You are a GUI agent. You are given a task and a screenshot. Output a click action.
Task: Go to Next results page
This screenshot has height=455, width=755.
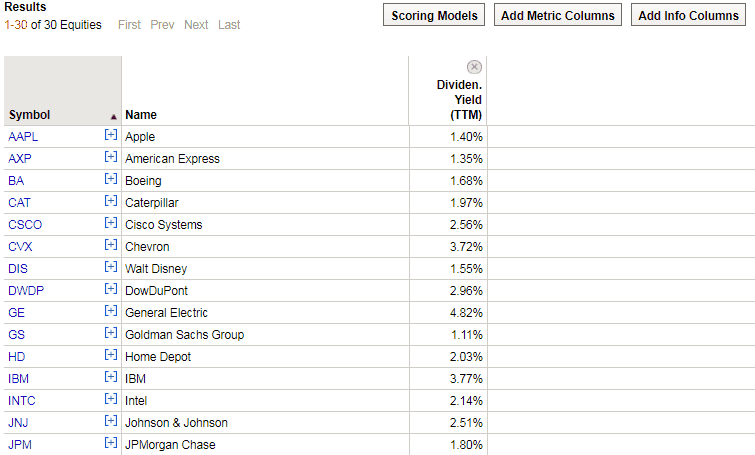[196, 25]
